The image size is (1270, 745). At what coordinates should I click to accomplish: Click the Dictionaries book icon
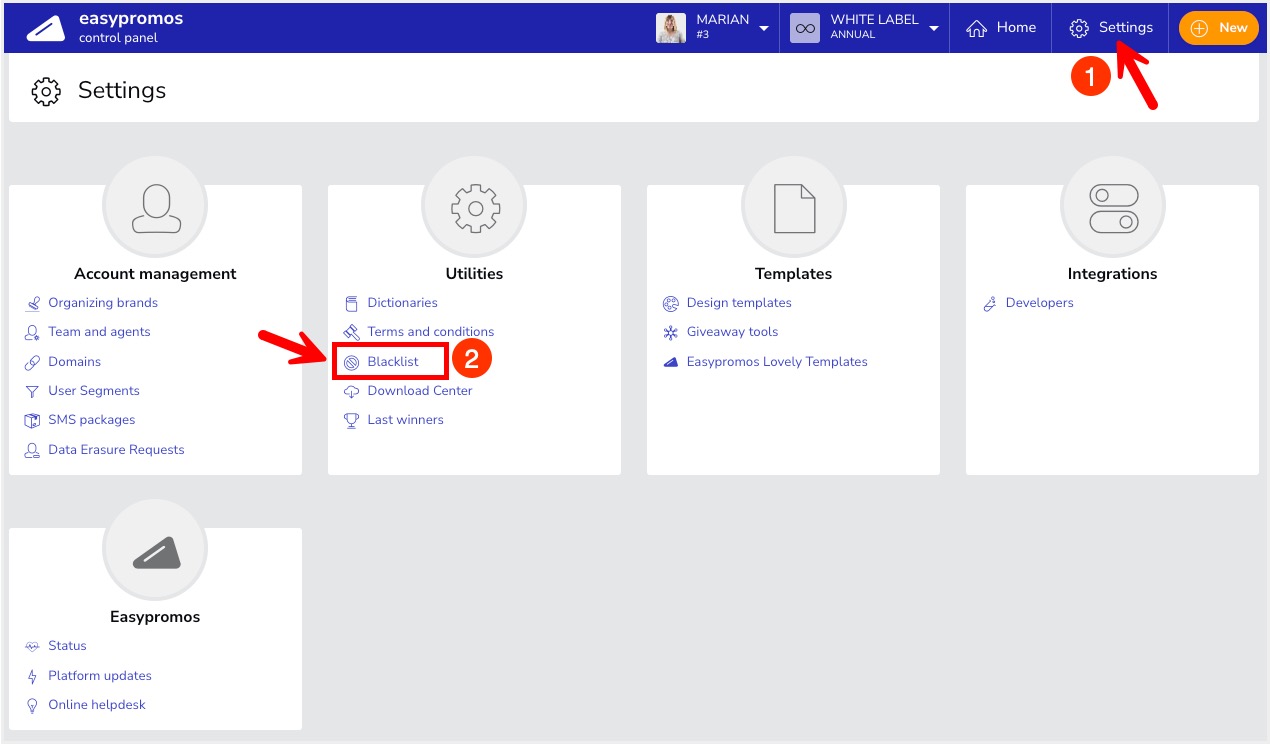tap(351, 303)
